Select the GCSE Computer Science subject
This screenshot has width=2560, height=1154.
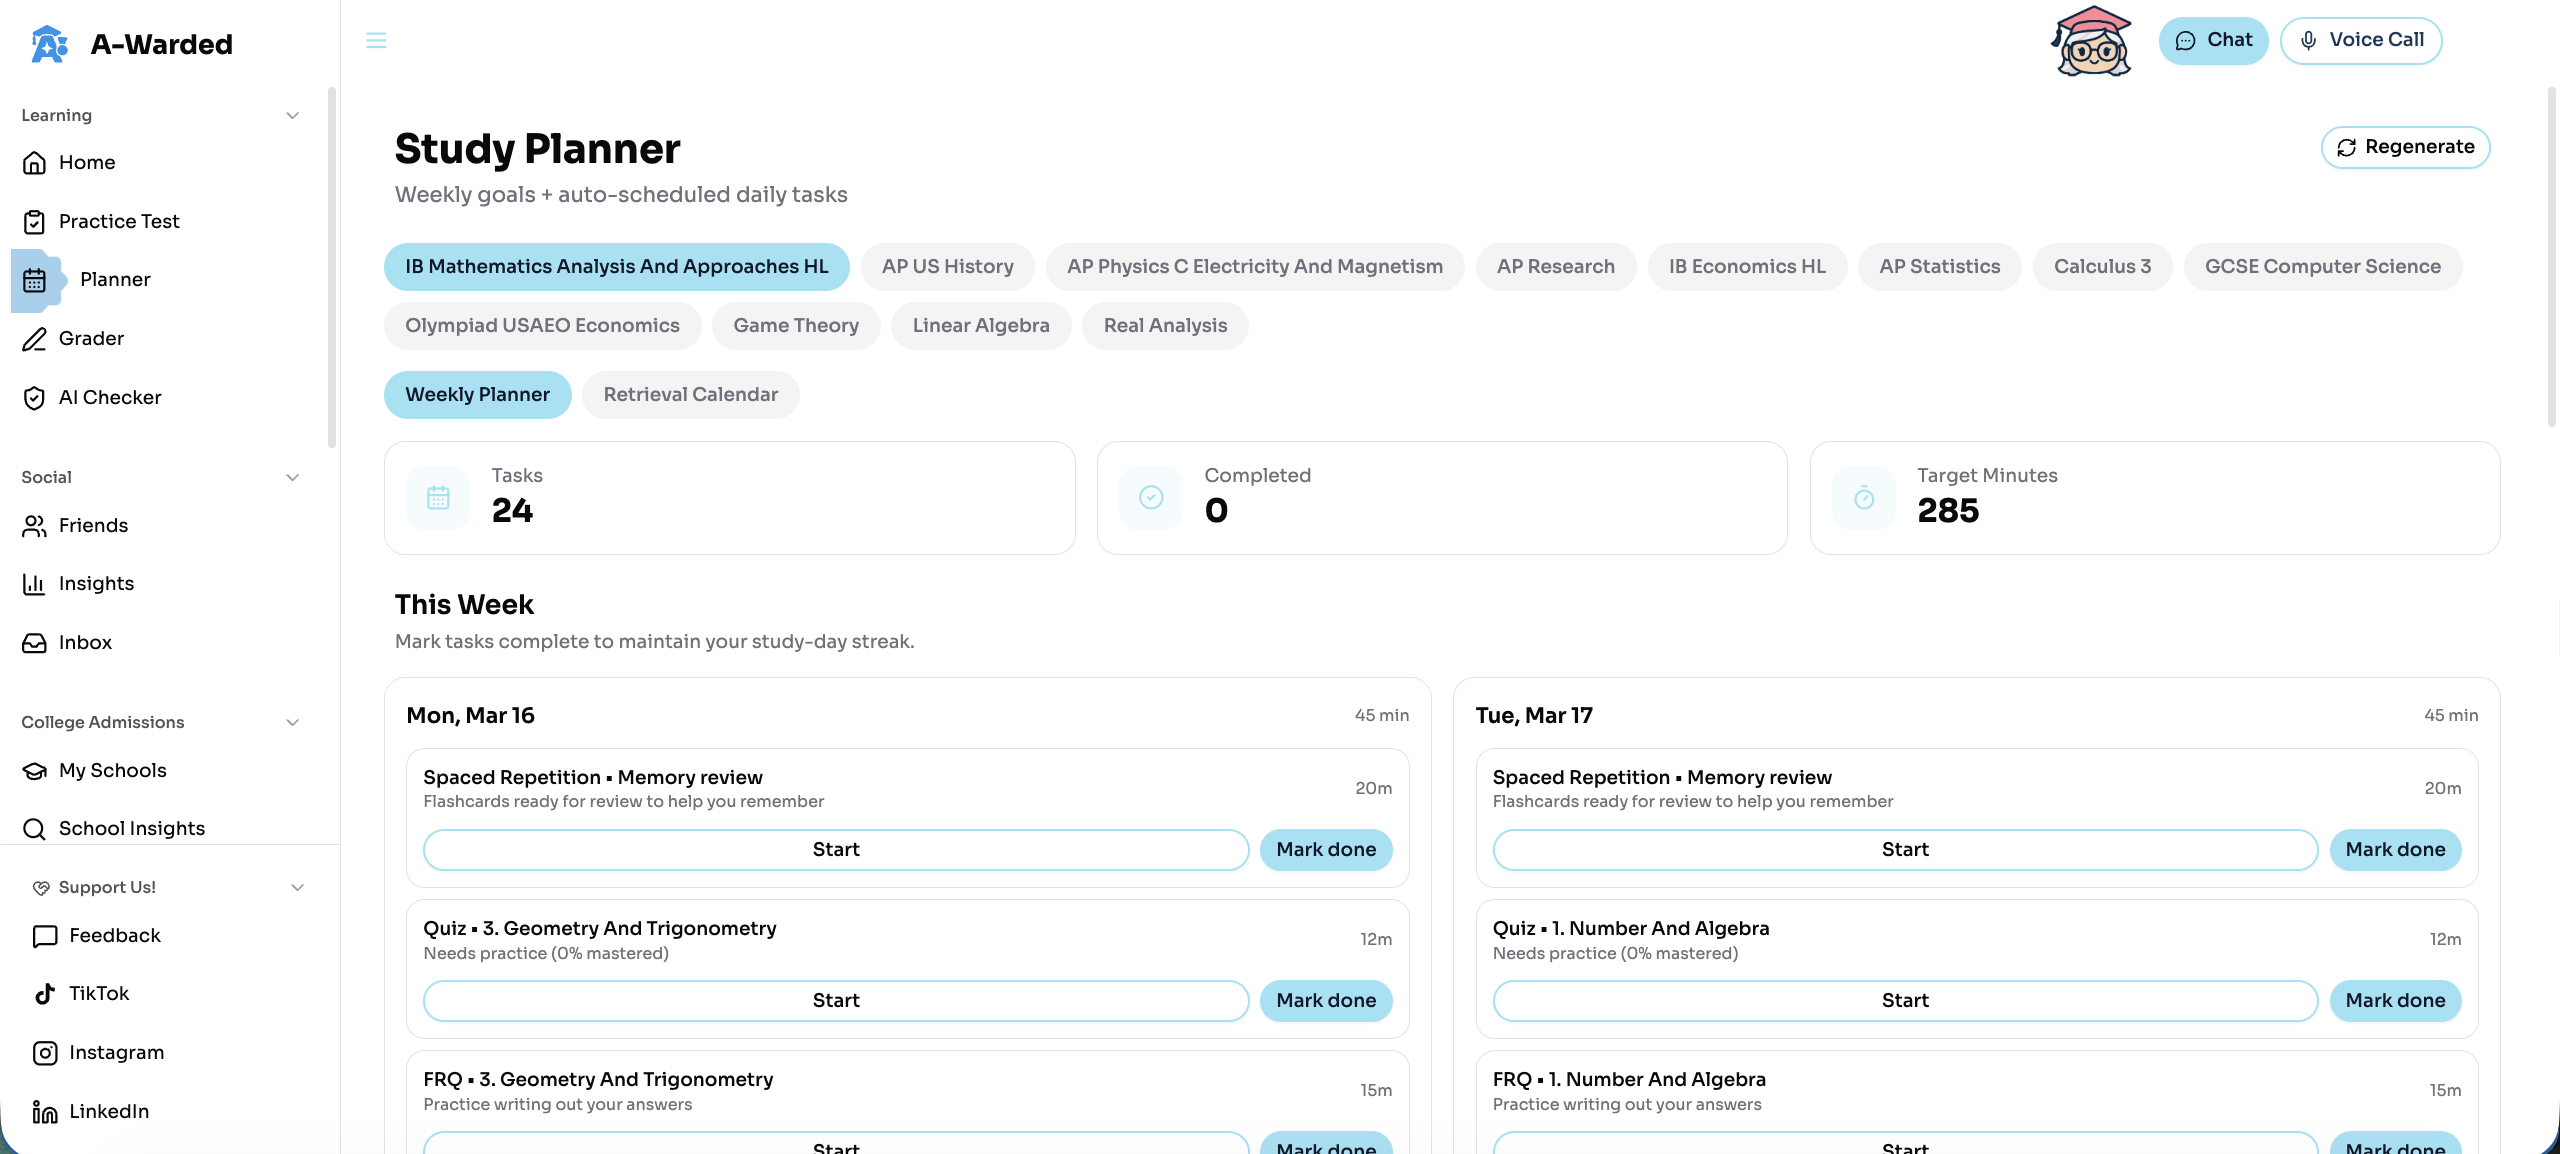(x=2321, y=266)
